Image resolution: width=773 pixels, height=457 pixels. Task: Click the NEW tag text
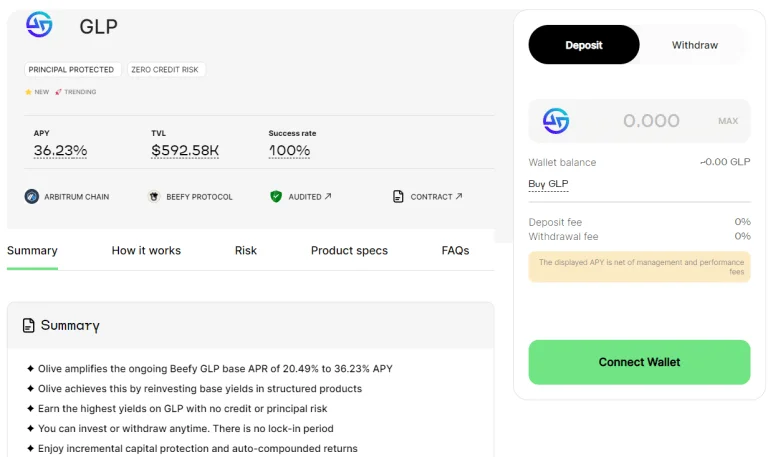[x=41, y=92]
